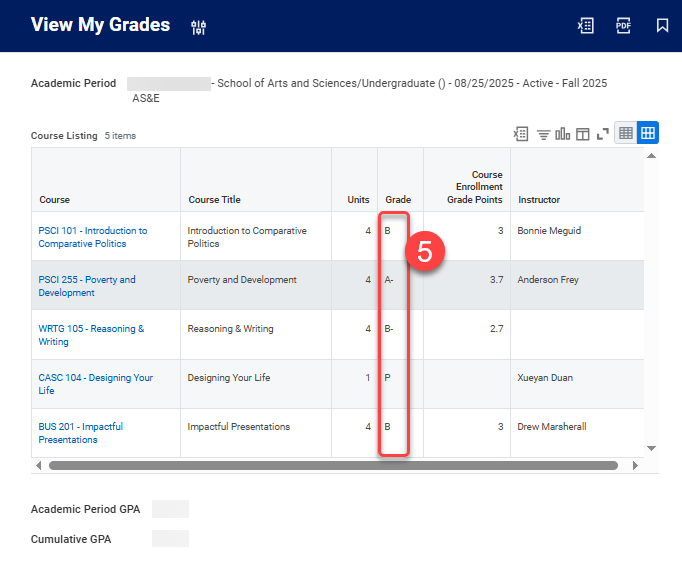Select the instructor name Bonnie Meguid
This screenshot has width=682, height=580.
pos(549,231)
